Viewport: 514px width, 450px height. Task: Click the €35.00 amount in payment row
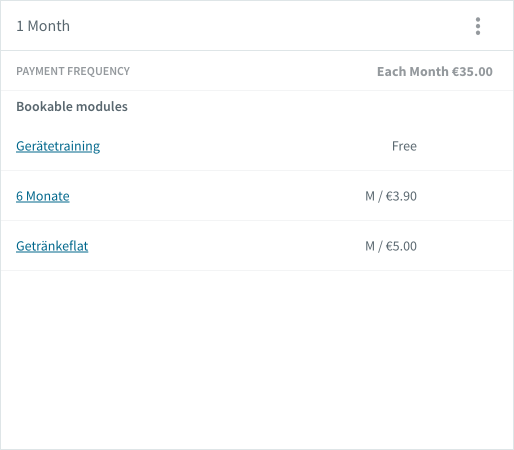point(472,71)
